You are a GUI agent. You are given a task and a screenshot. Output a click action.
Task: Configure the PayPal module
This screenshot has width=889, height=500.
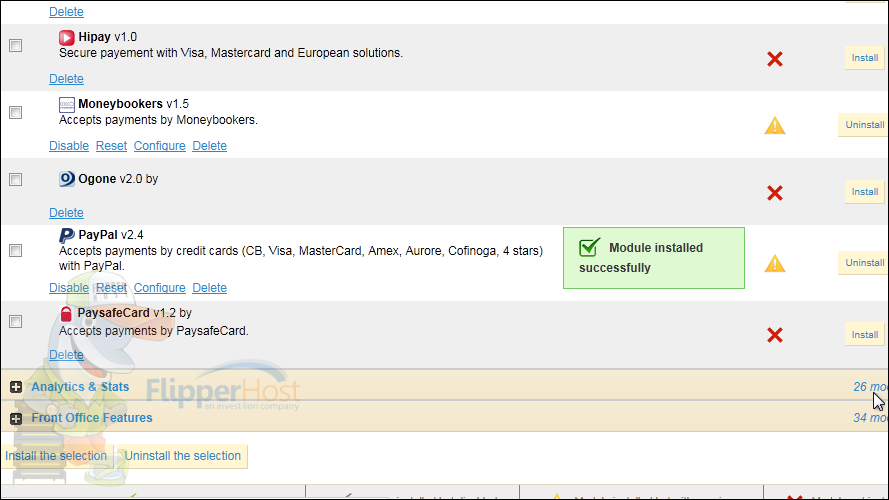(159, 288)
